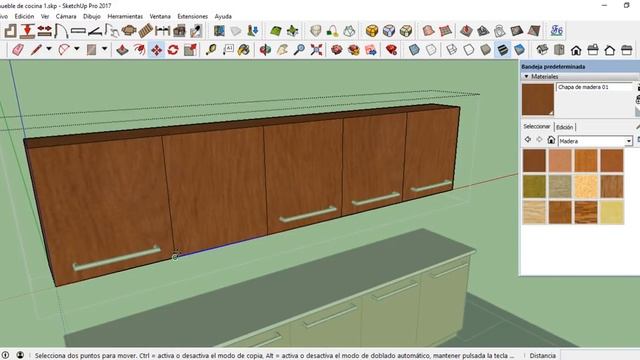Screen dimensions: 640x360
Task: Select the Rectangle shape tool
Action: [x=91, y=50]
